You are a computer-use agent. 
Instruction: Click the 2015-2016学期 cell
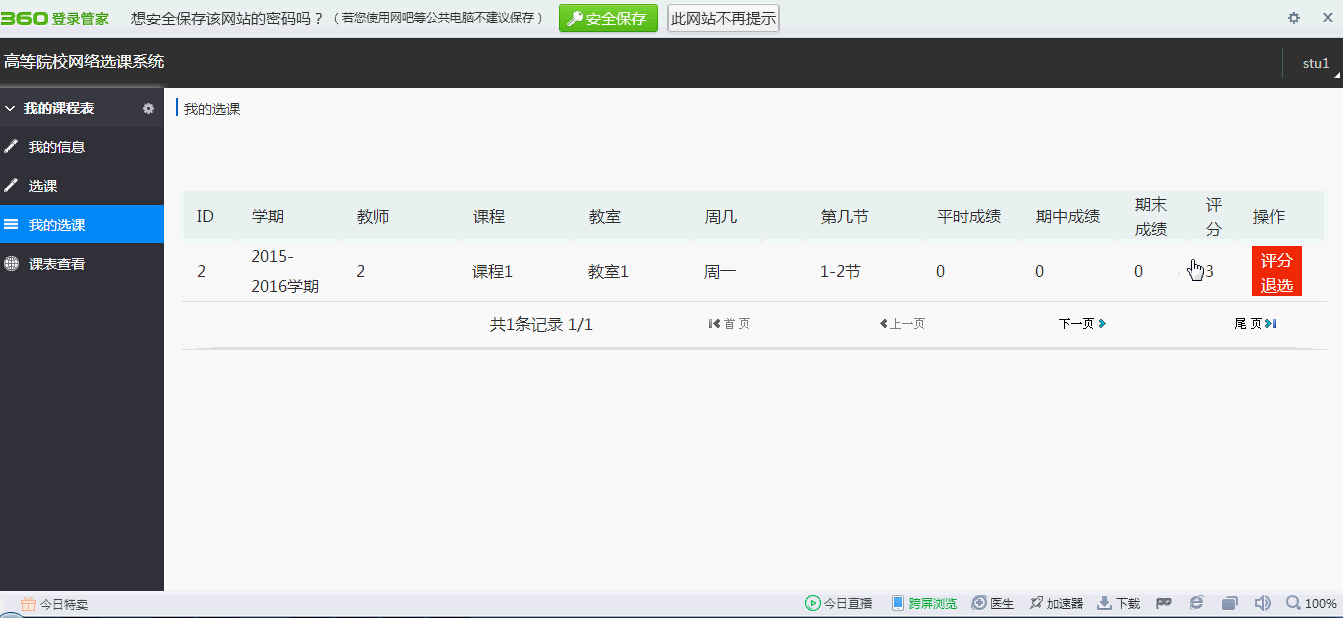(x=285, y=271)
